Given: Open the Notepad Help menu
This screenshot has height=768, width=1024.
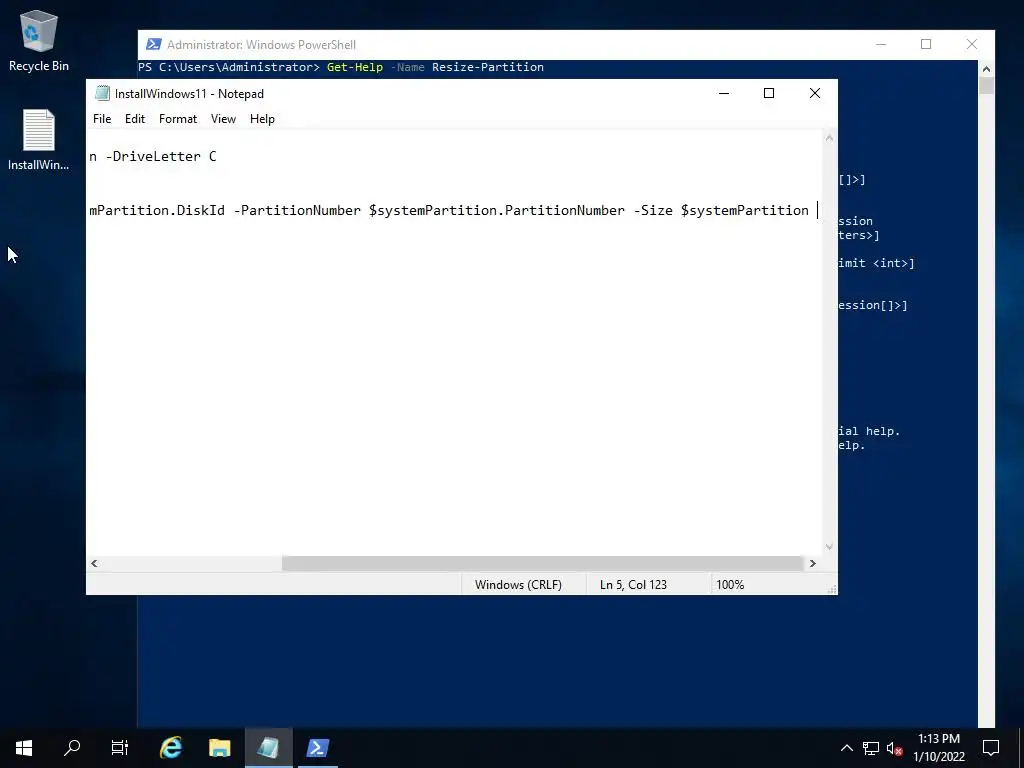Looking at the screenshot, I should [262, 119].
